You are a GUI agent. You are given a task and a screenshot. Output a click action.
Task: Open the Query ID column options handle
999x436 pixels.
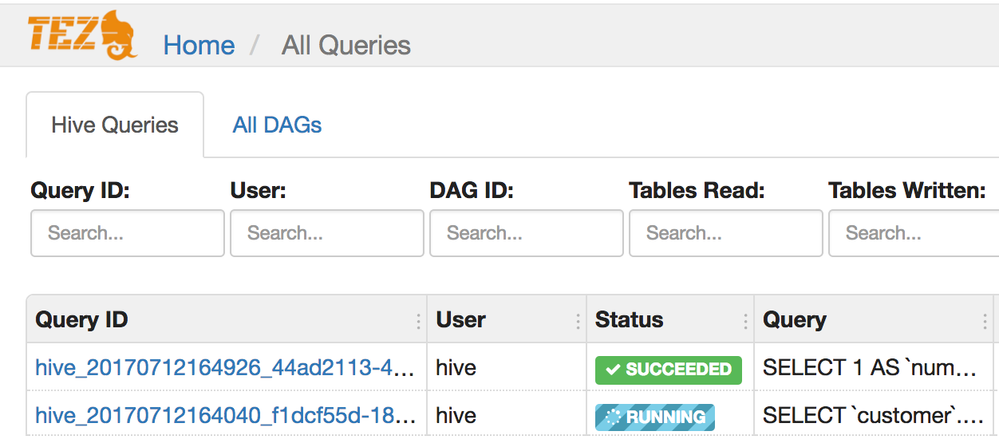click(418, 321)
